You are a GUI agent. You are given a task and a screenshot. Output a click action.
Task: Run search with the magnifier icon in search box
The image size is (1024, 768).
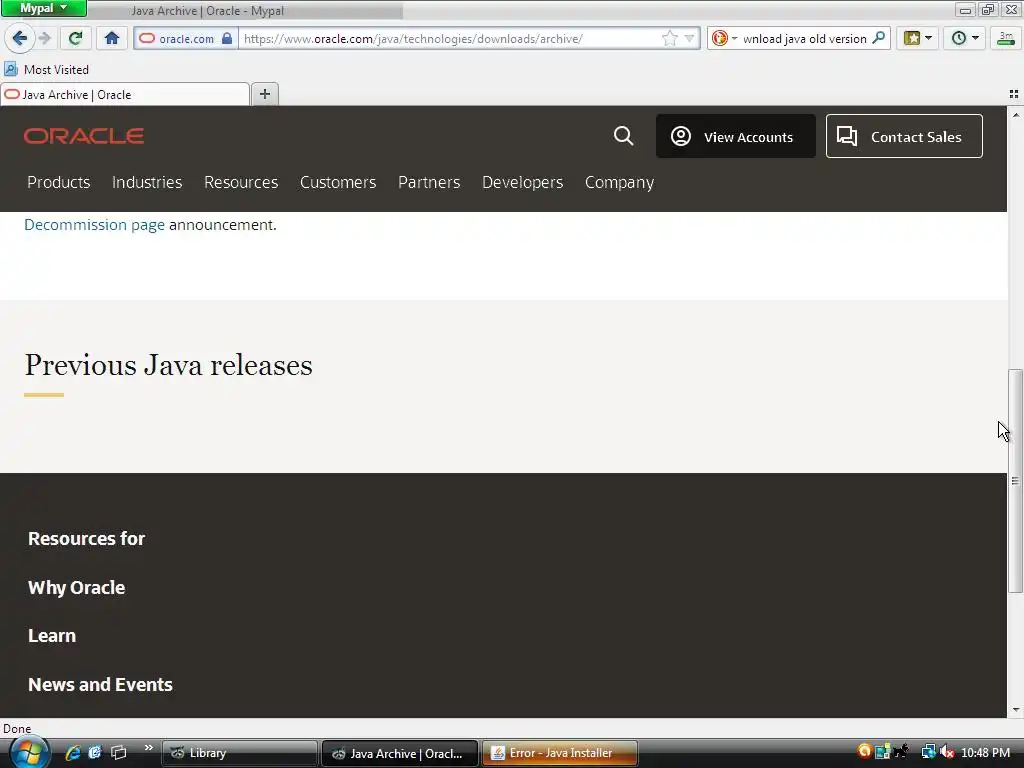pos(879,38)
